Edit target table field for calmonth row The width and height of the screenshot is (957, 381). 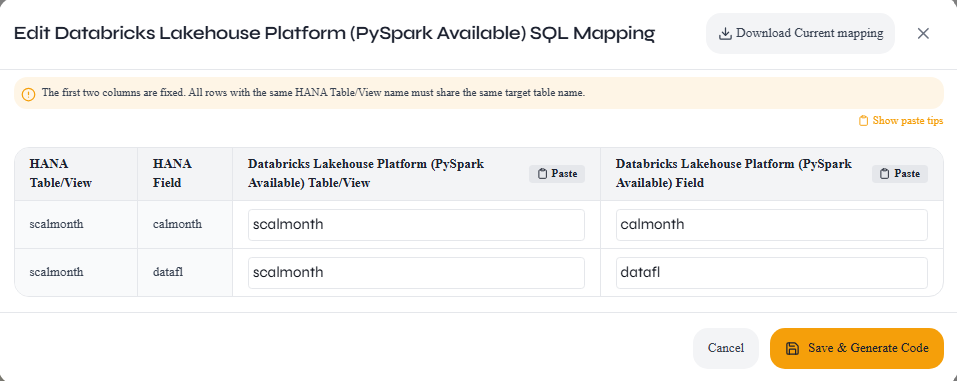416,225
